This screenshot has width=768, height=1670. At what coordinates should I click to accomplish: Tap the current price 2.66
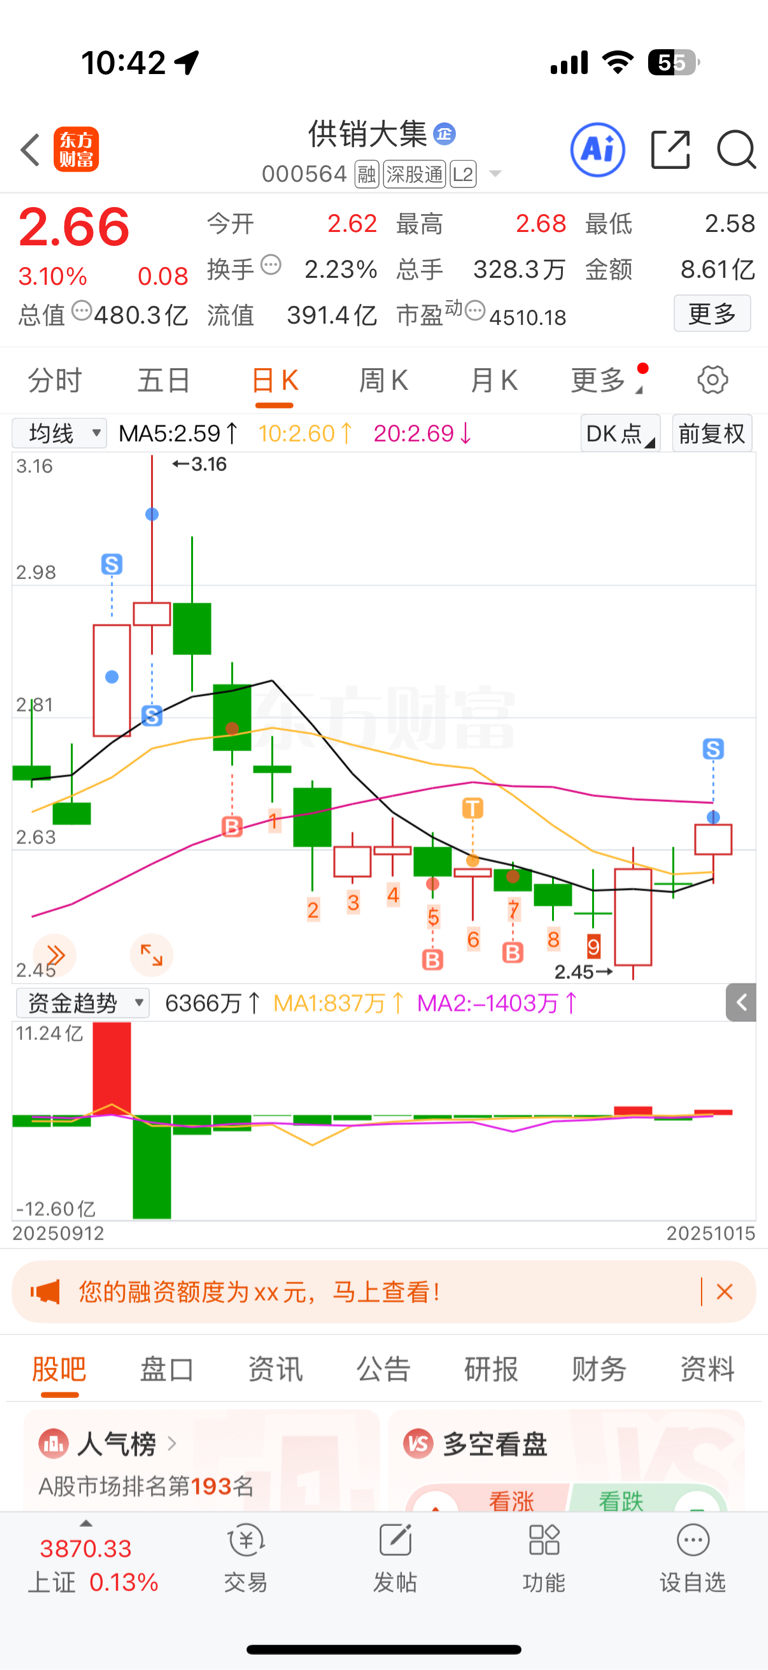(74, 227)
